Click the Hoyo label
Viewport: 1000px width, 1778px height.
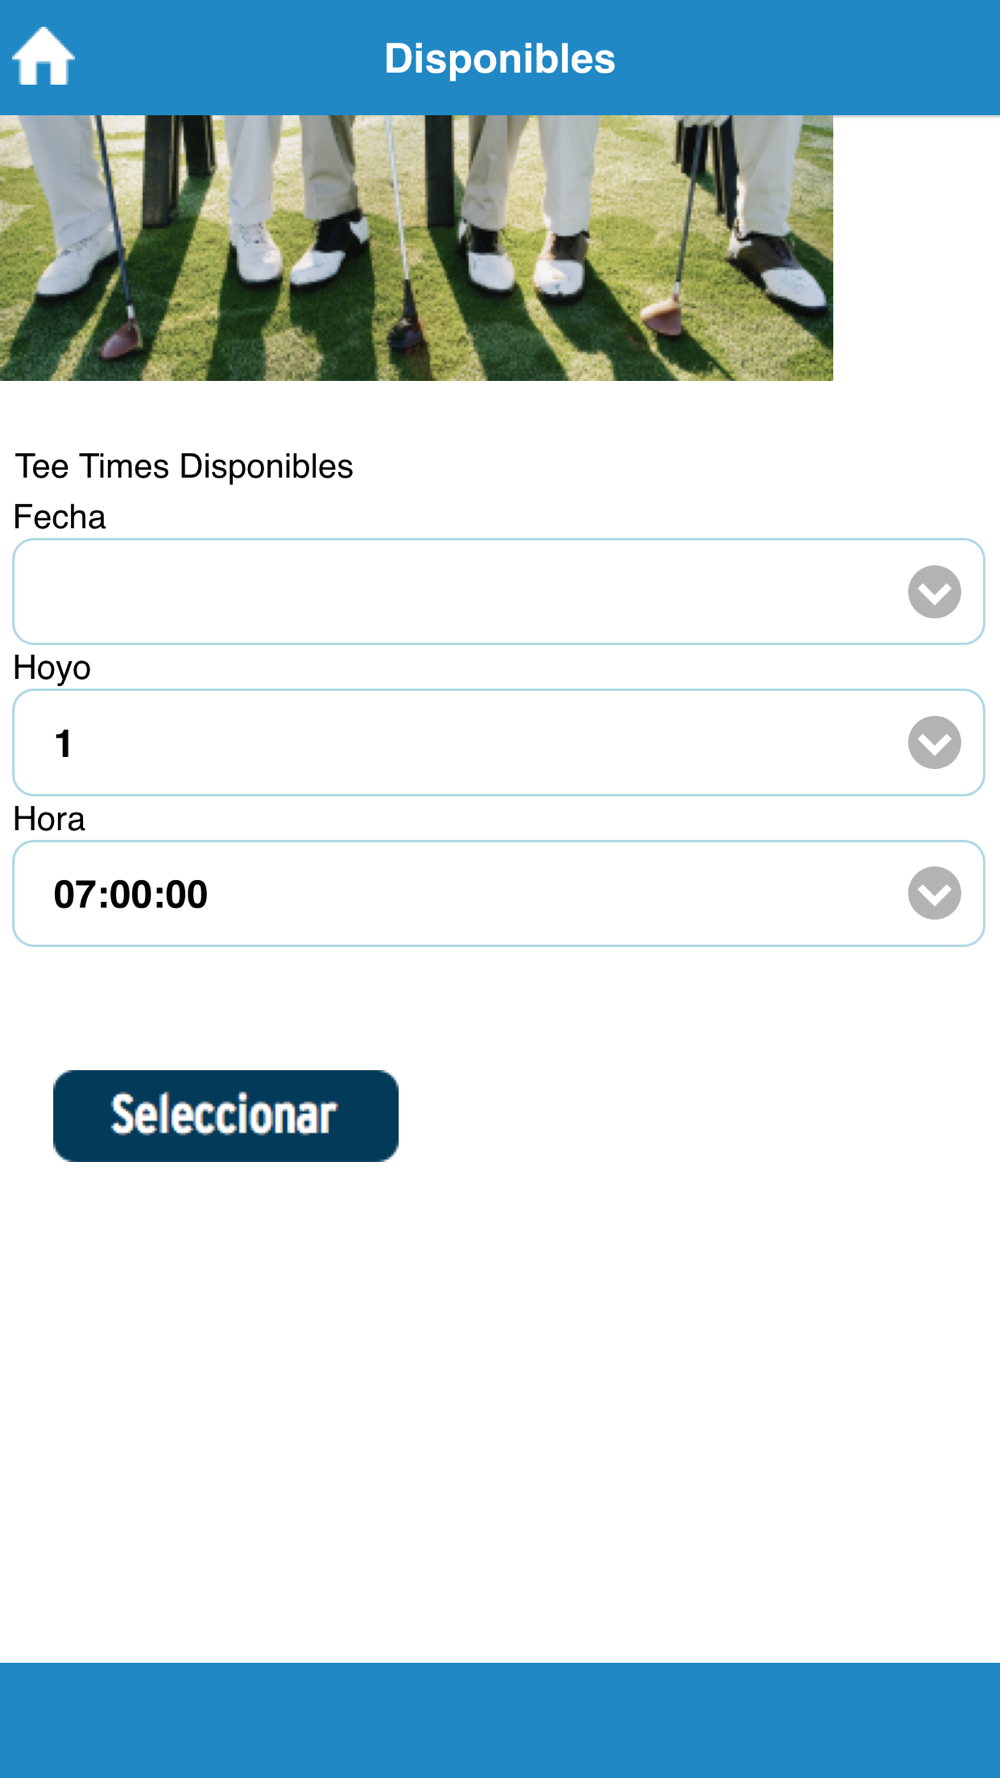[52, 668]
